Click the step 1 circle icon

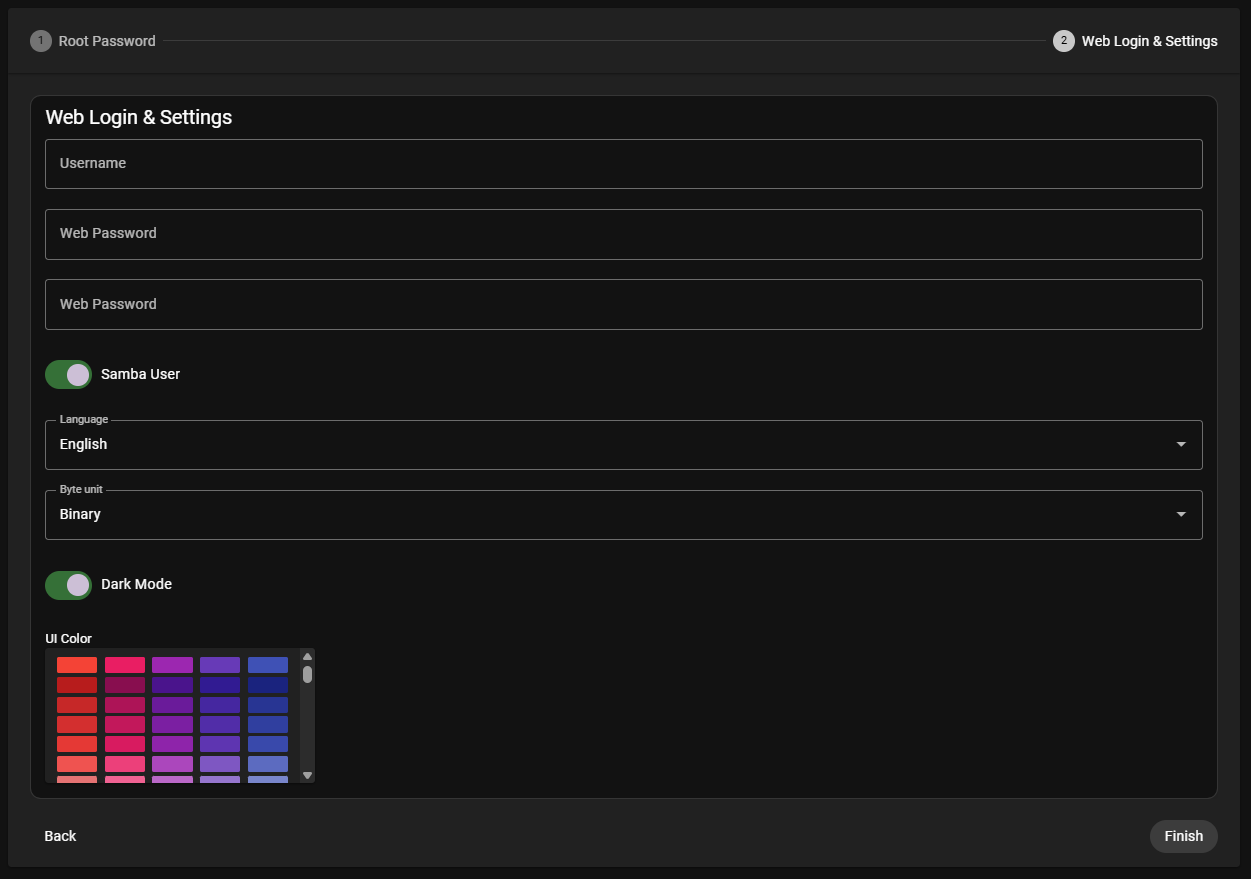[x=41, y=41]
